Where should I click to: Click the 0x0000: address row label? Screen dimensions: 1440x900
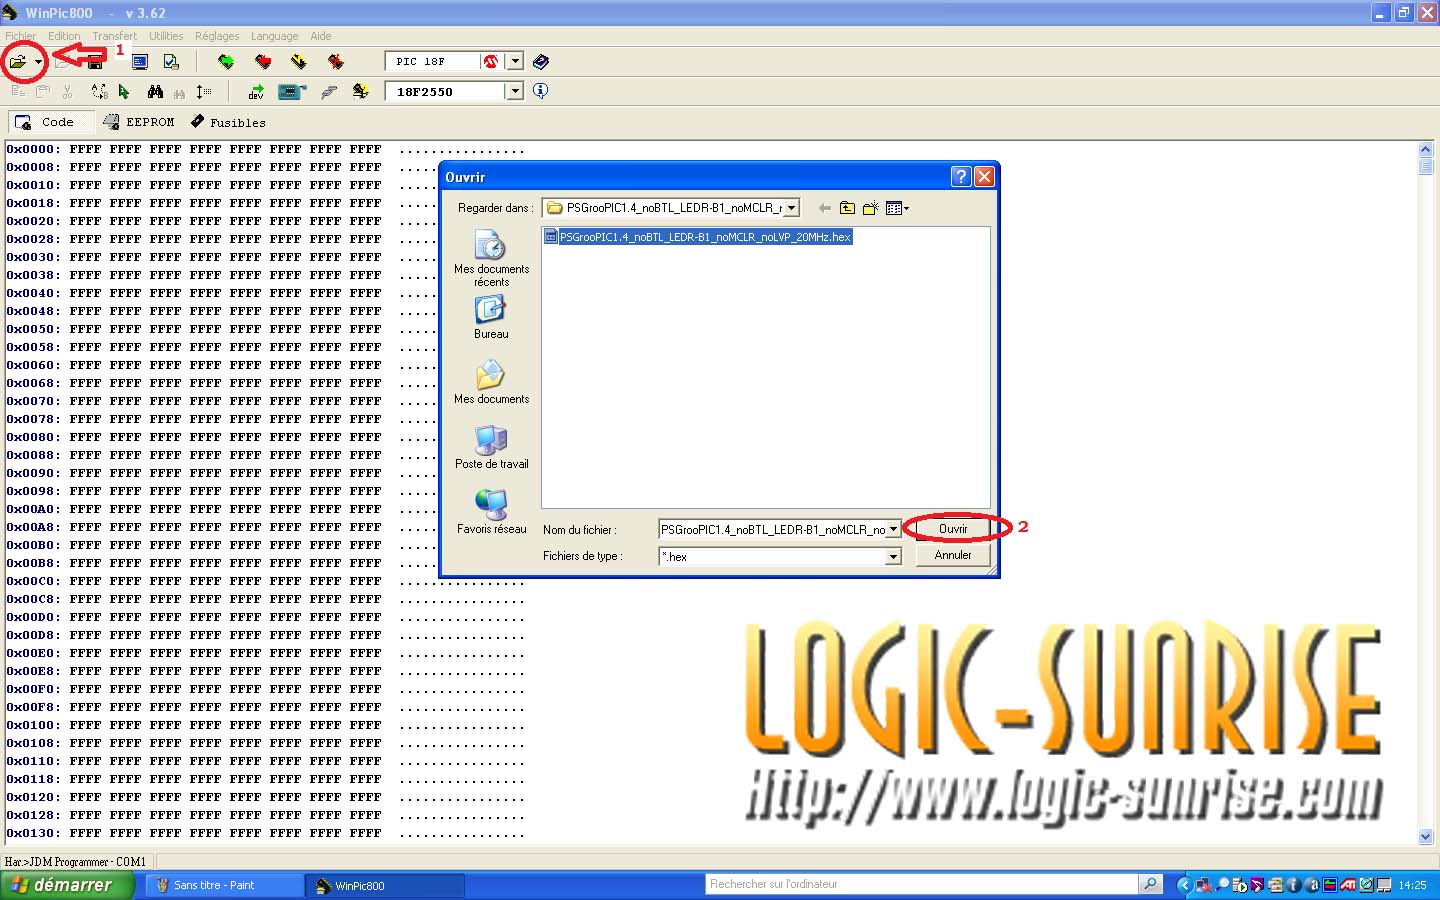click(34, 149)
